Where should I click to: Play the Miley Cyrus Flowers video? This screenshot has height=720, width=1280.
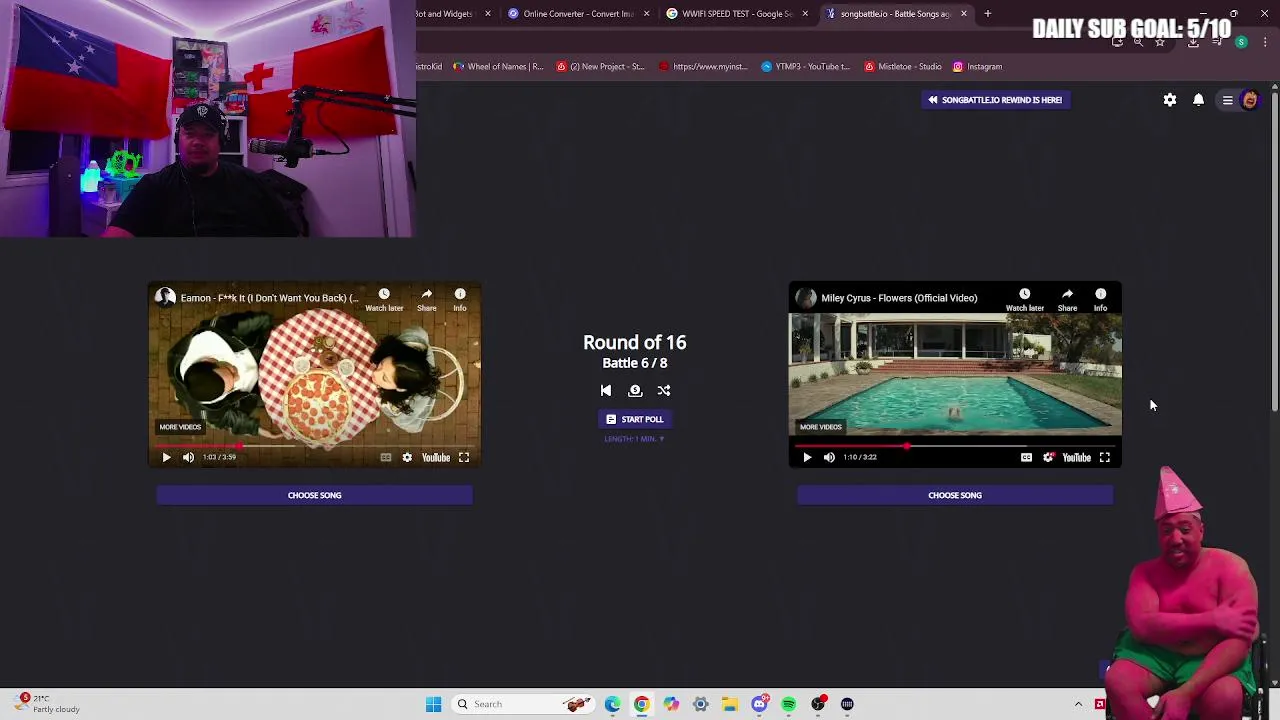[x=807, y=457]
